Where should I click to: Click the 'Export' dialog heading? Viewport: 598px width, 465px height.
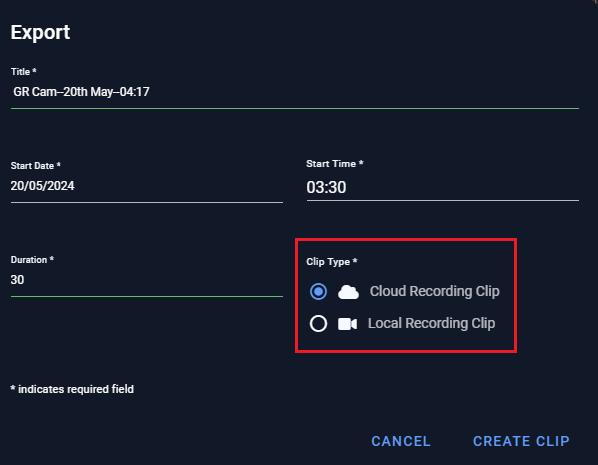pos(40,32)
